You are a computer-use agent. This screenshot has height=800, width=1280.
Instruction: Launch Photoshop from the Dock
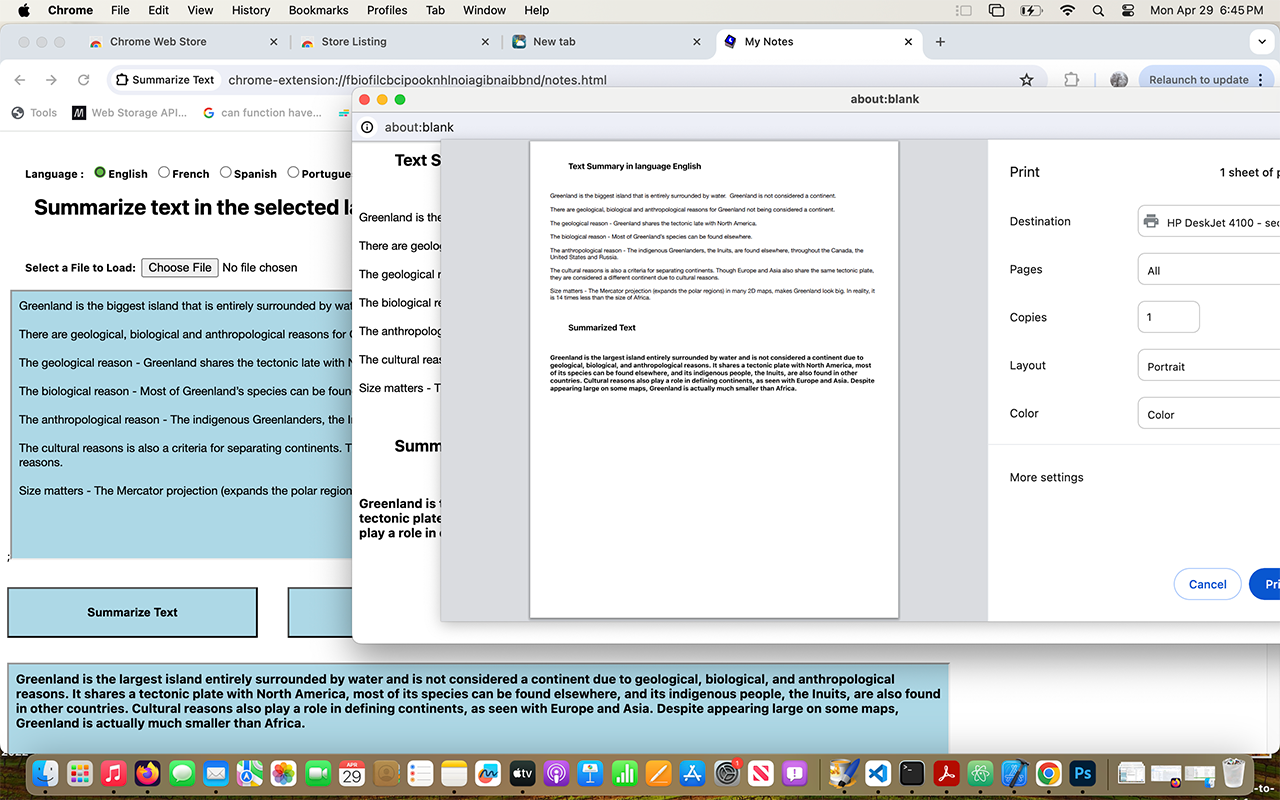[1082, 773]
